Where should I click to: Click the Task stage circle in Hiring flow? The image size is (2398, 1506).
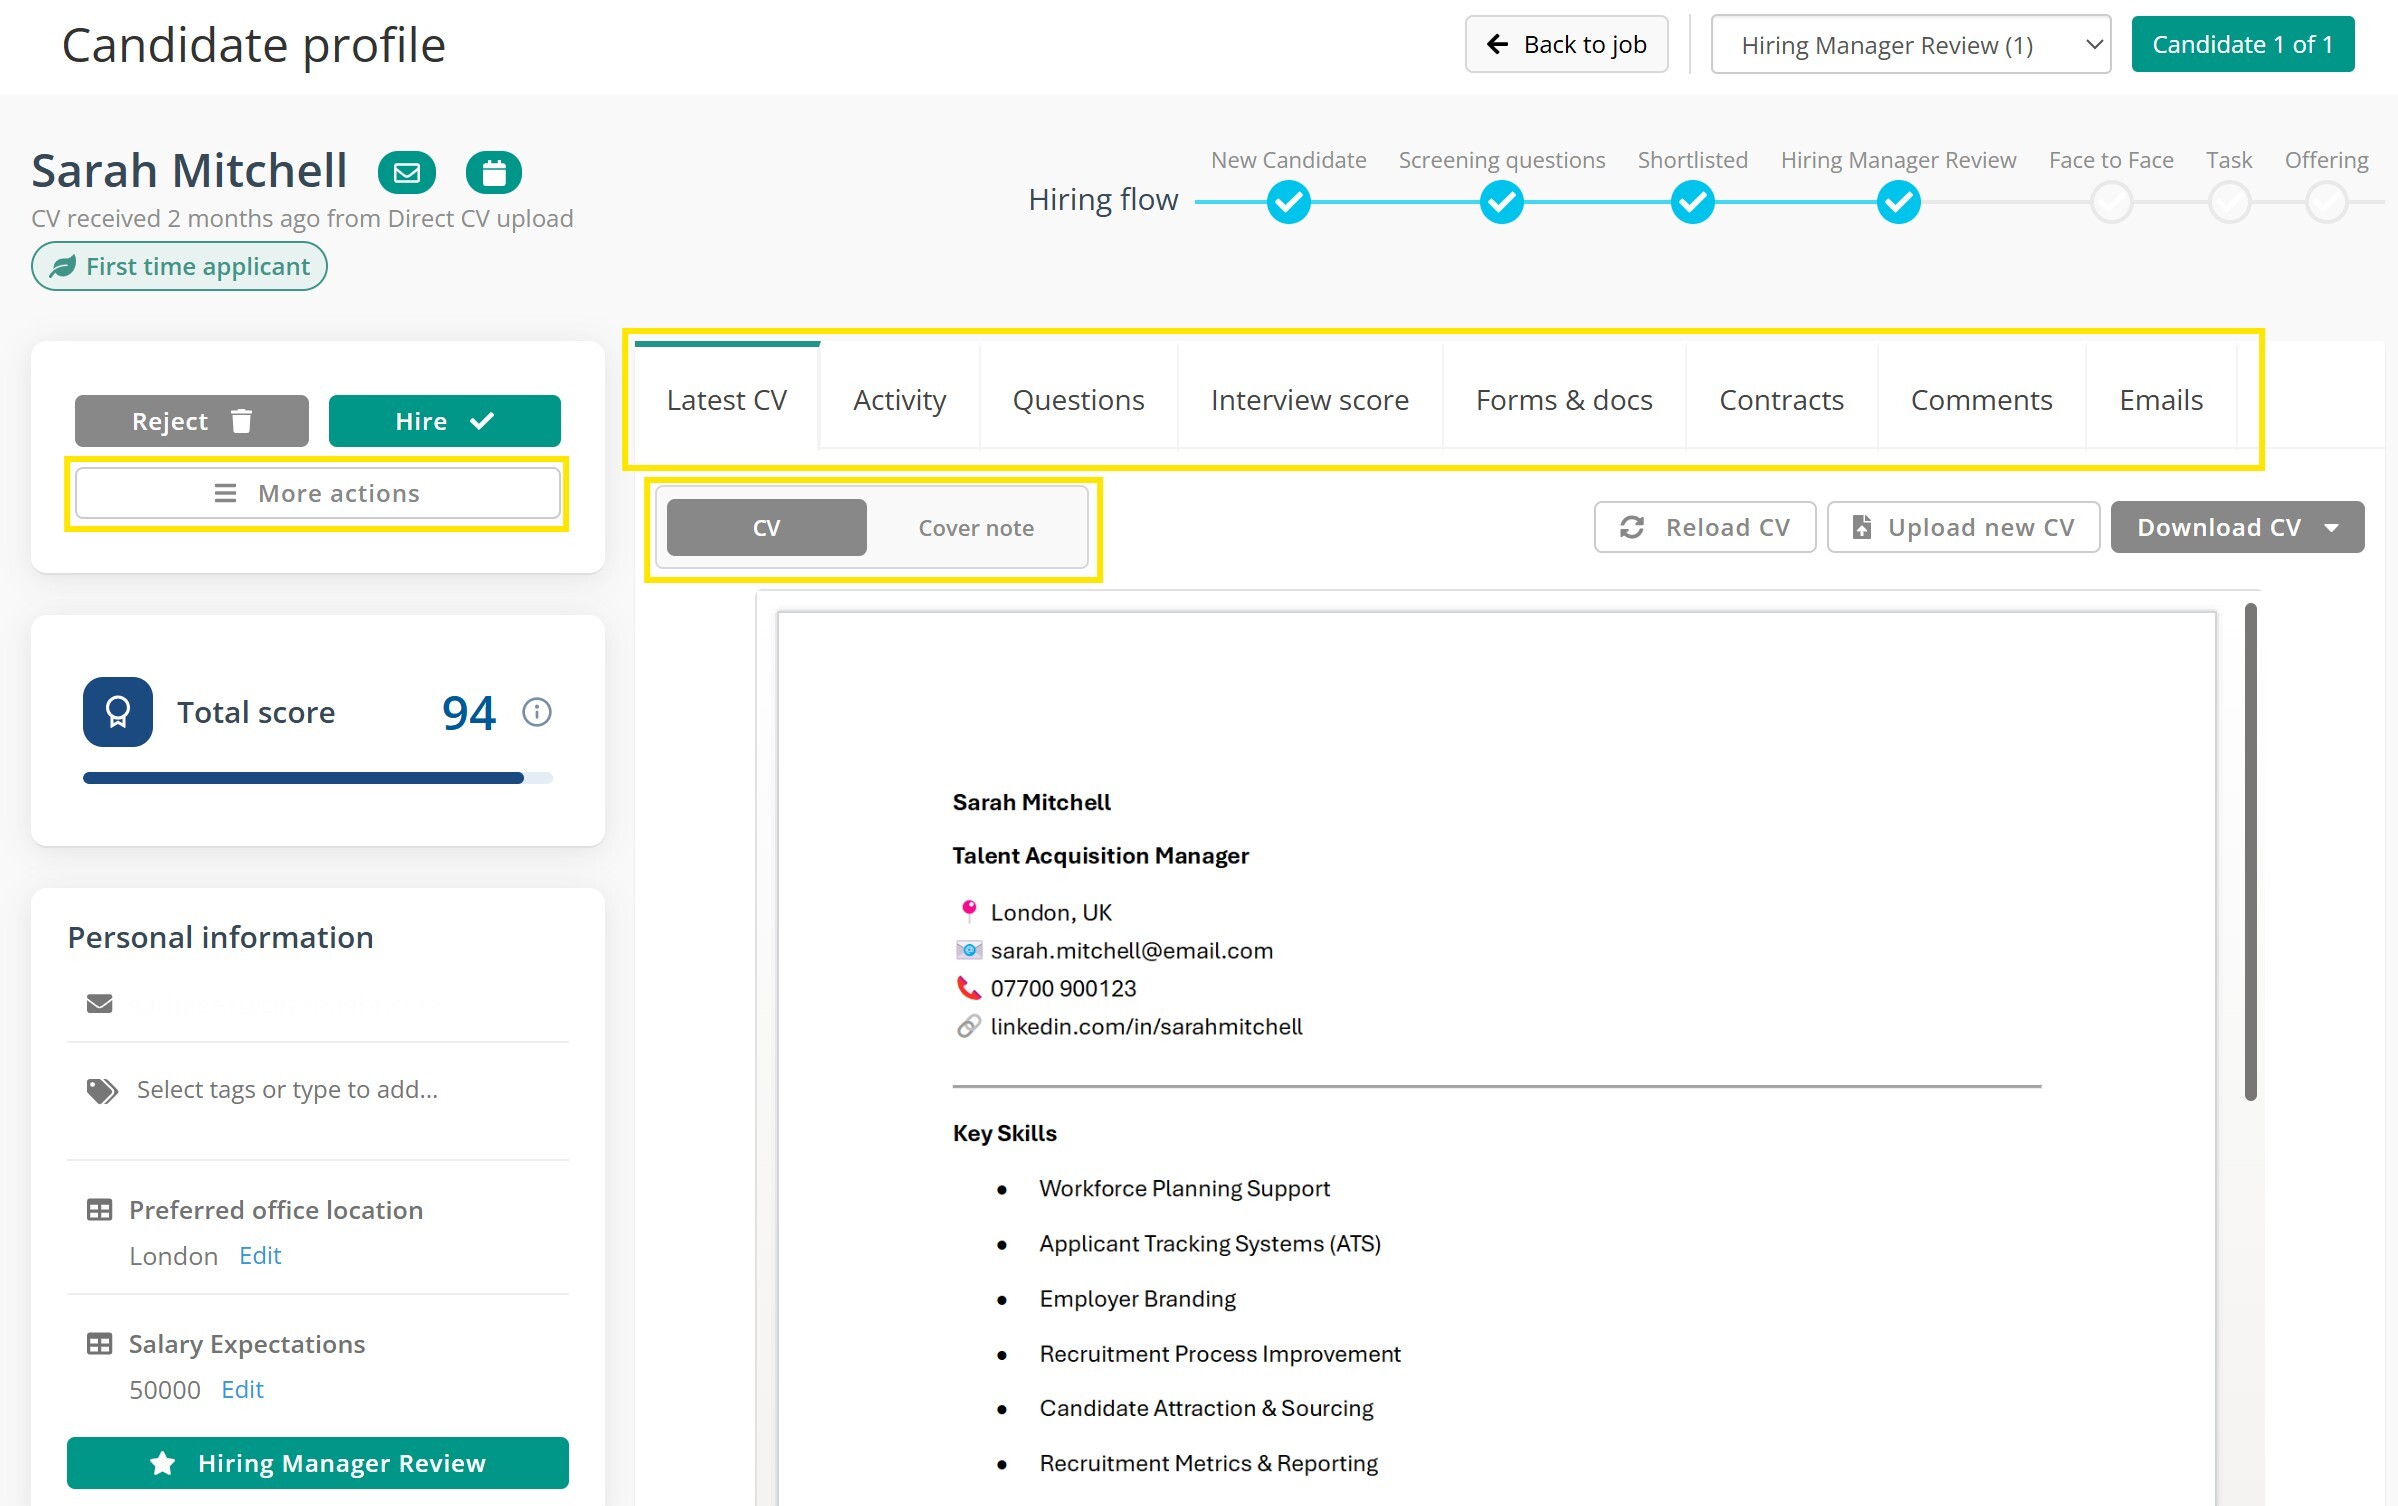pos(2230,202)
